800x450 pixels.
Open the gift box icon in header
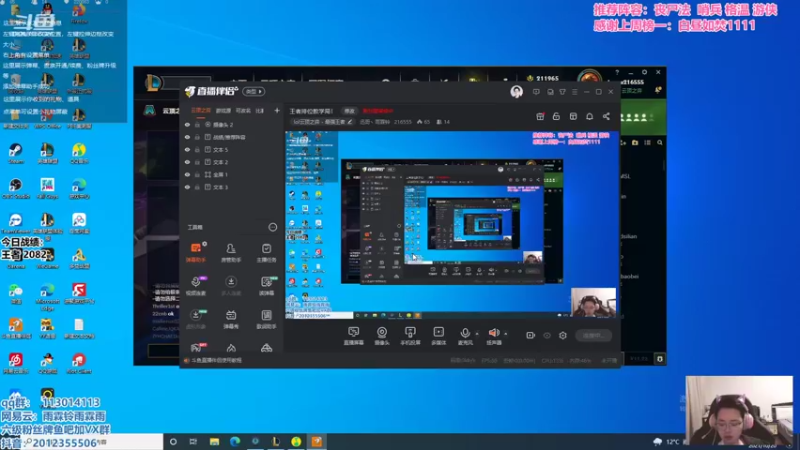tap(540, 116)
